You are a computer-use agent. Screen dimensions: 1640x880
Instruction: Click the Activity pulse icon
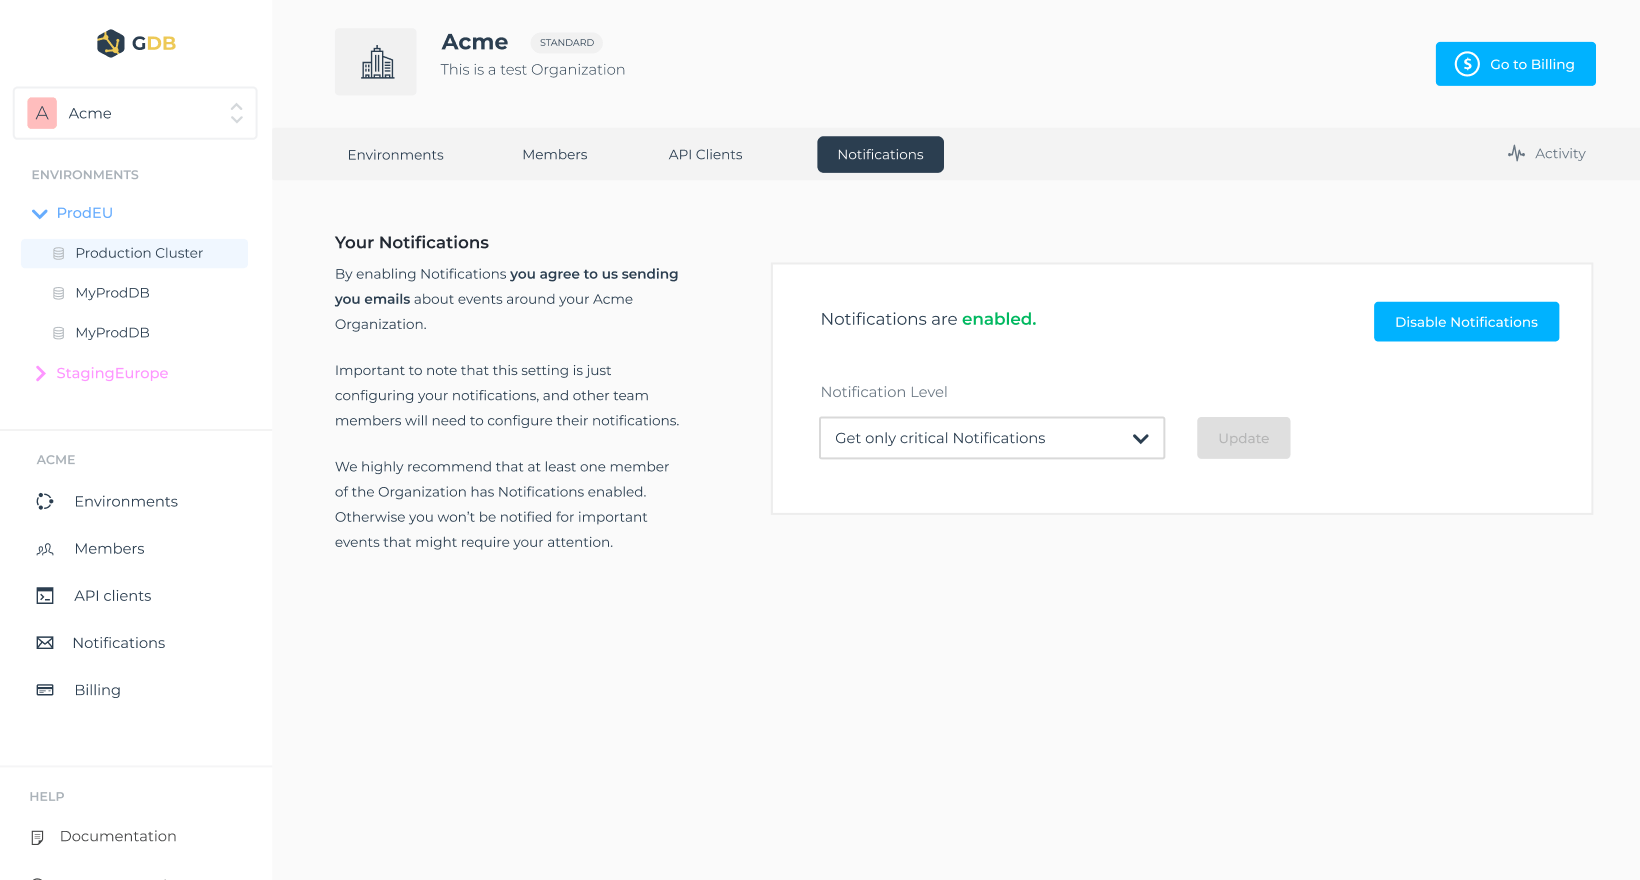pyautogui.click(x=1516, y=153)
